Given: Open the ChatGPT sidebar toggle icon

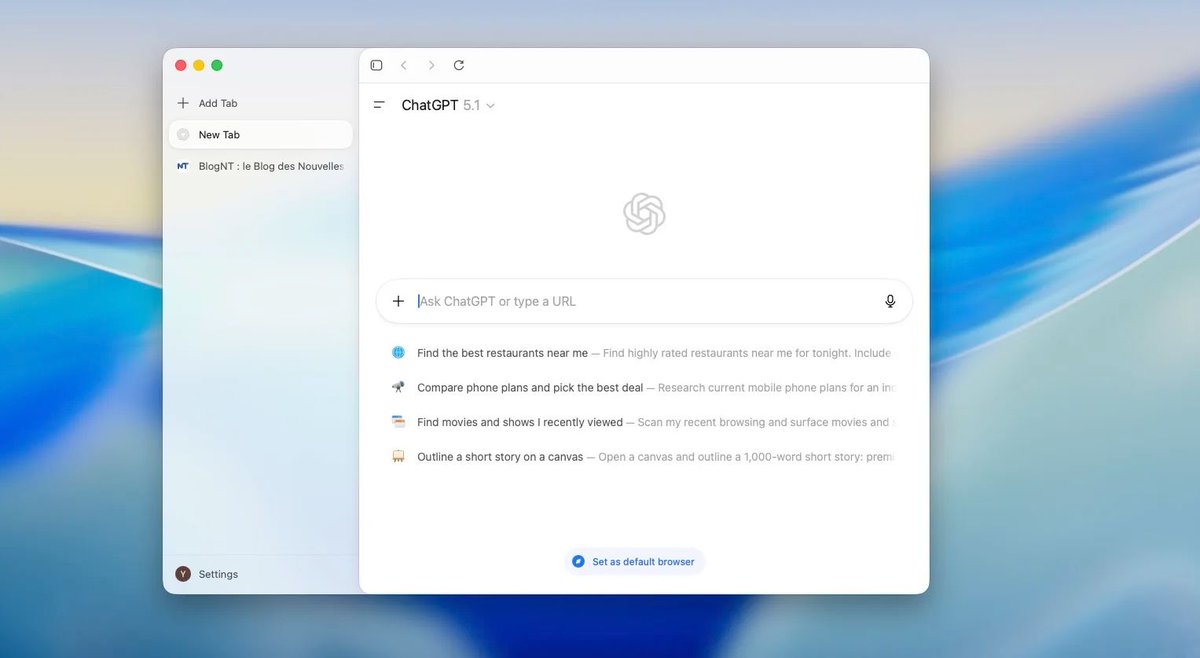Looking at the screenshot, I should click(379, 104).
